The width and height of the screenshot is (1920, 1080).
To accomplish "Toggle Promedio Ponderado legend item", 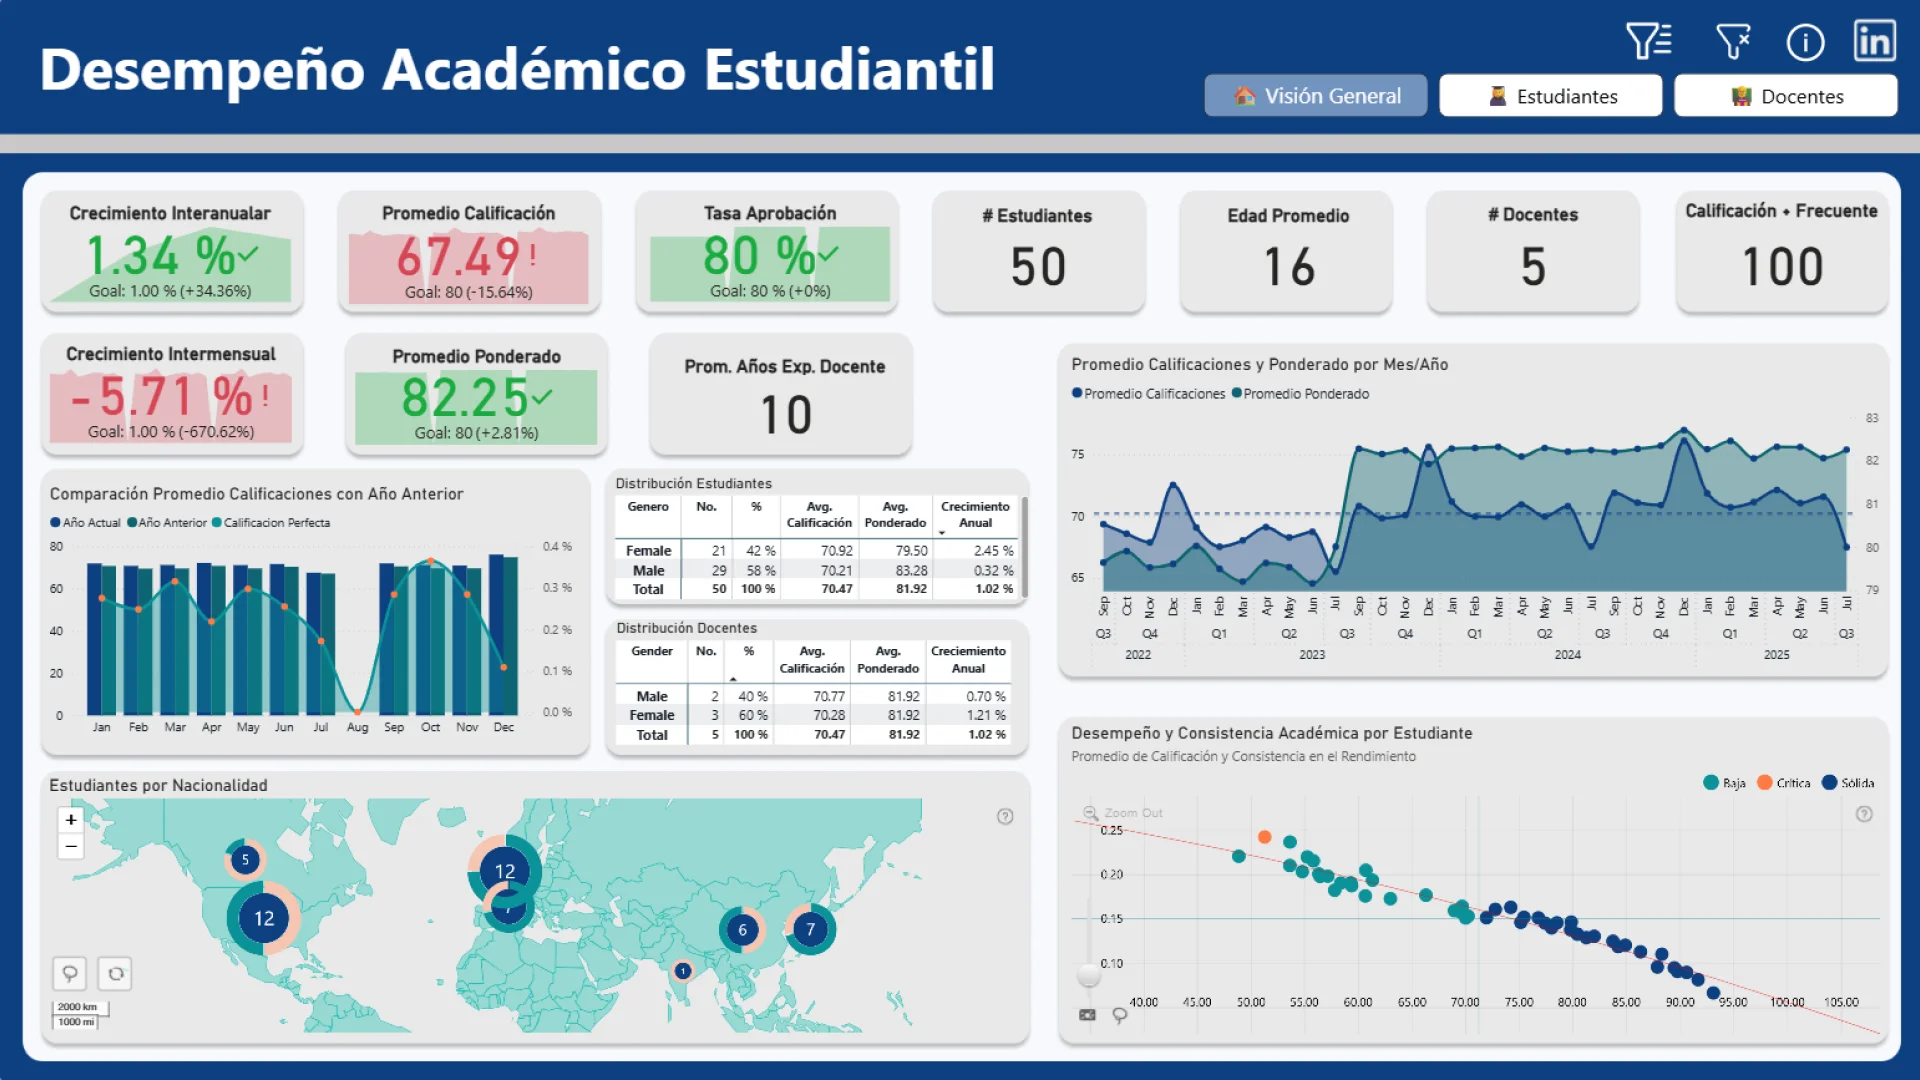I will coord(1300,394).
